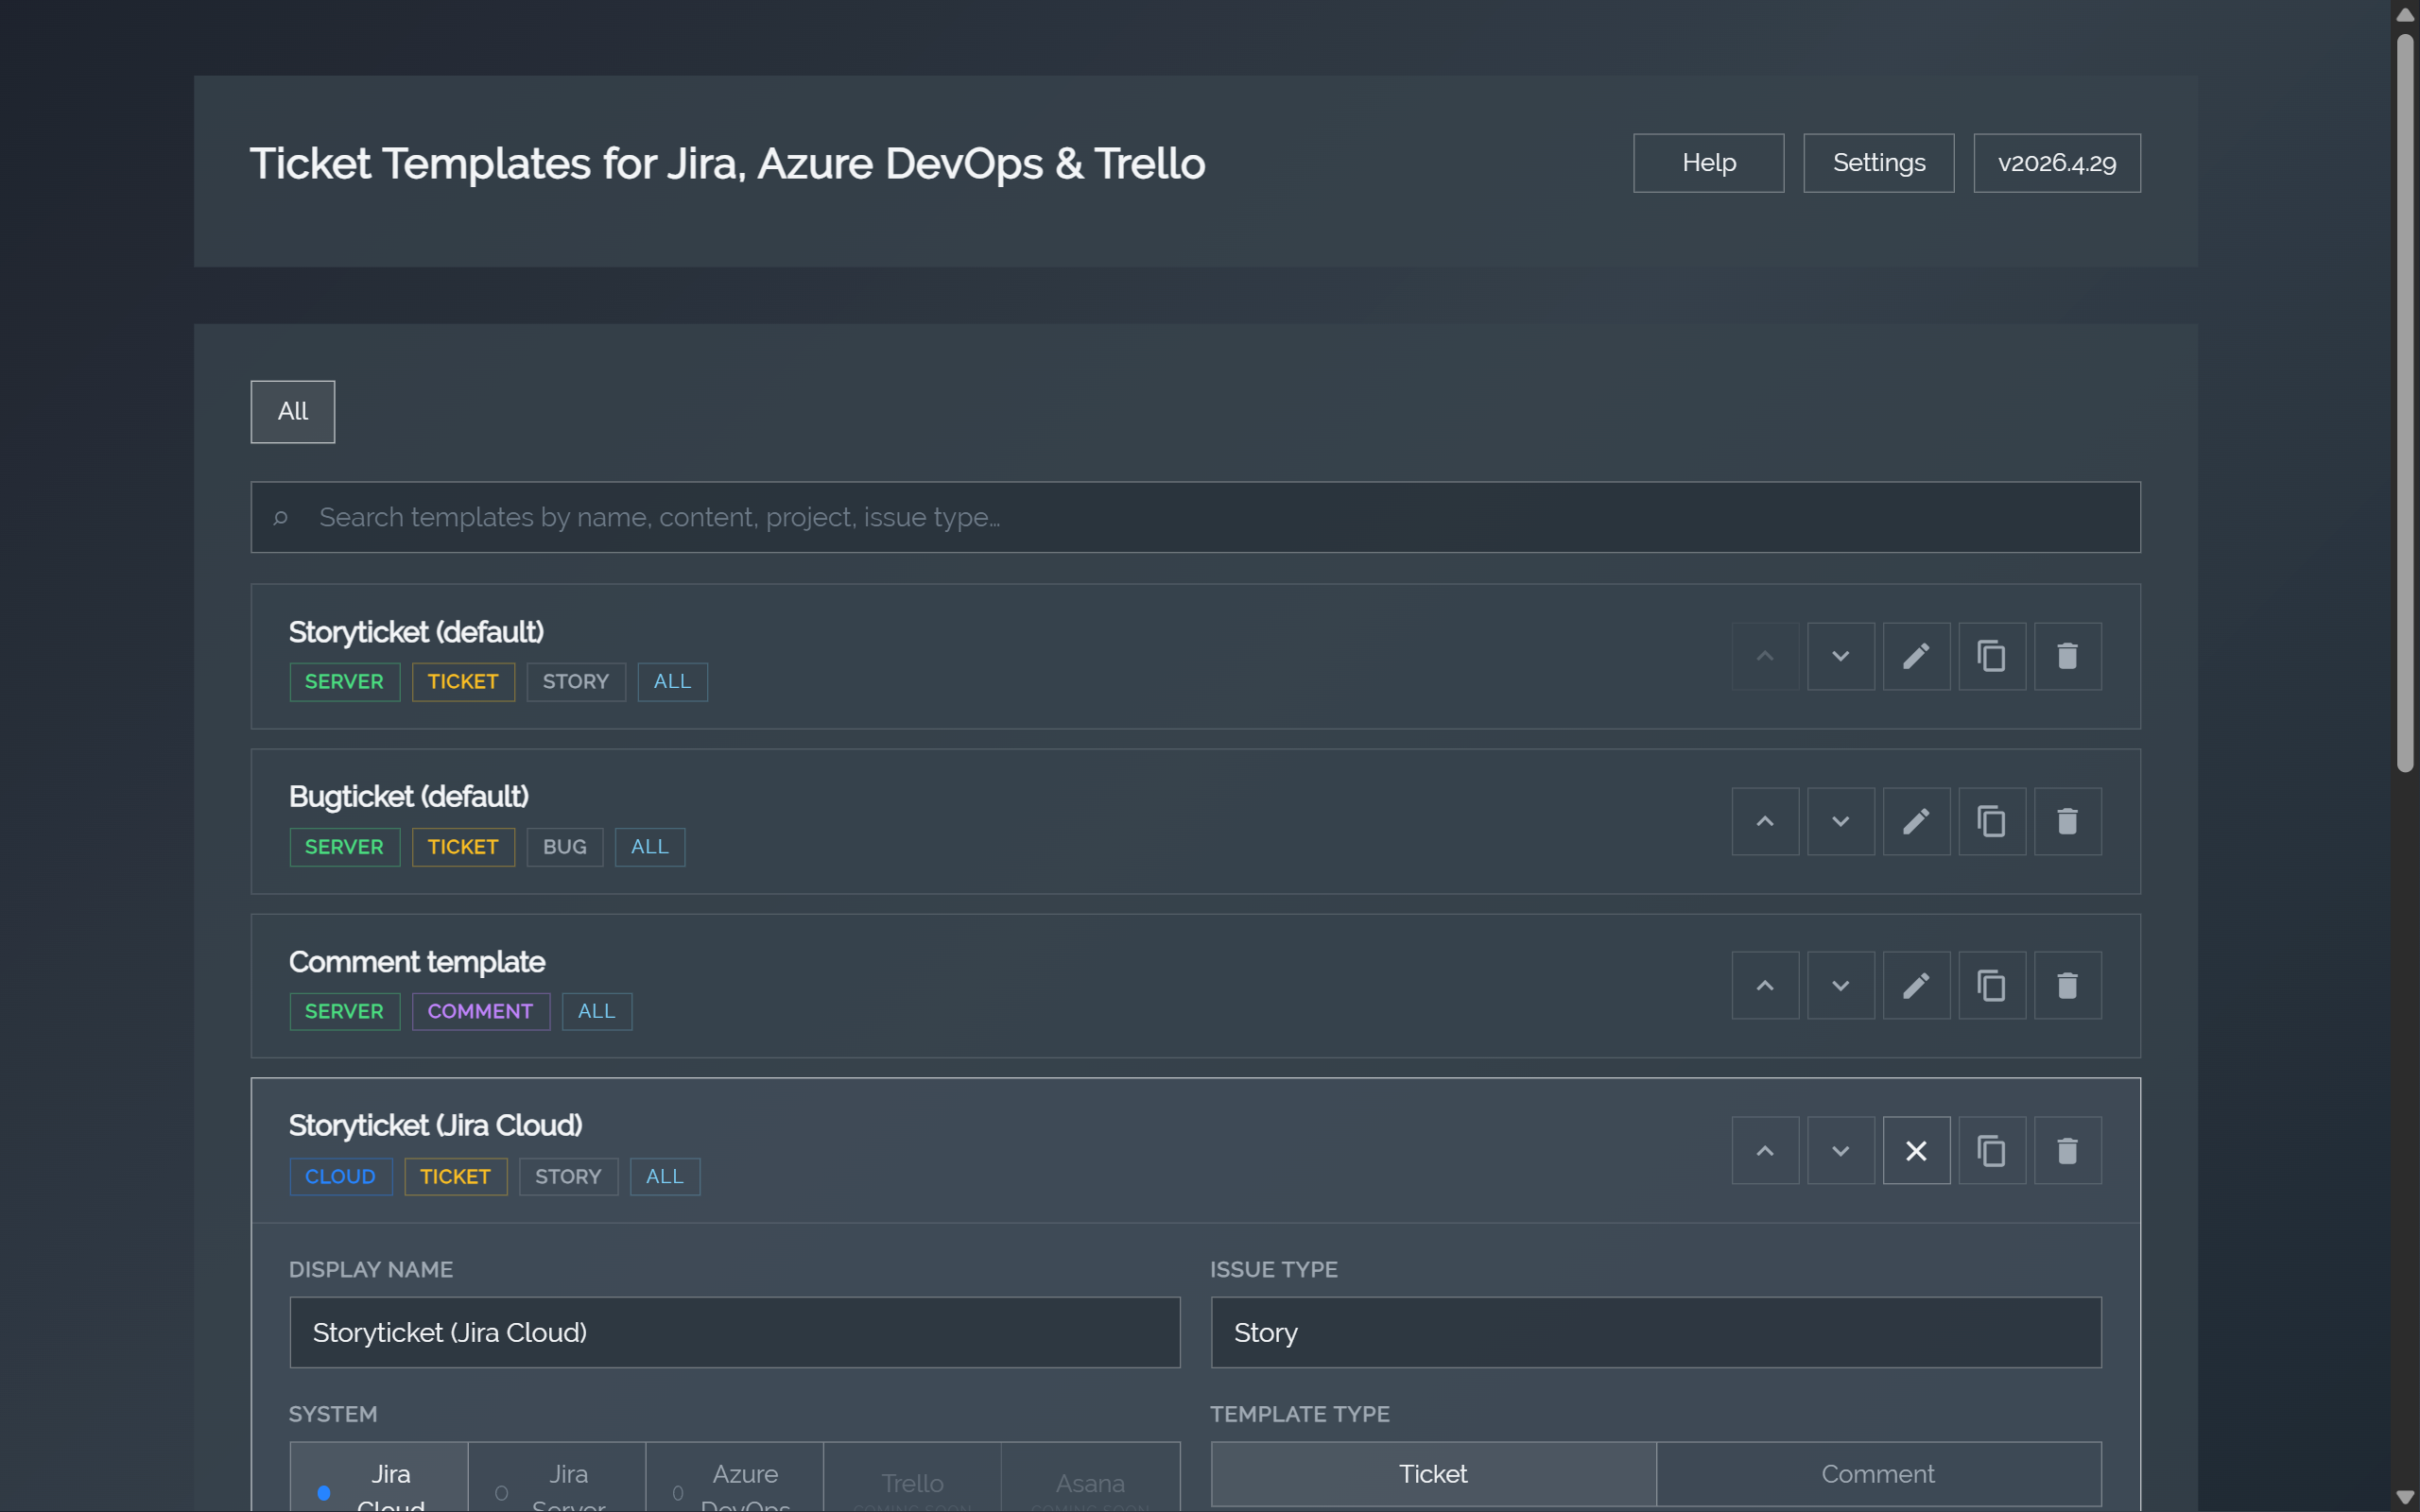
Task: Duplicate the Bugticket (default) template
Action: coord(1992,821)
